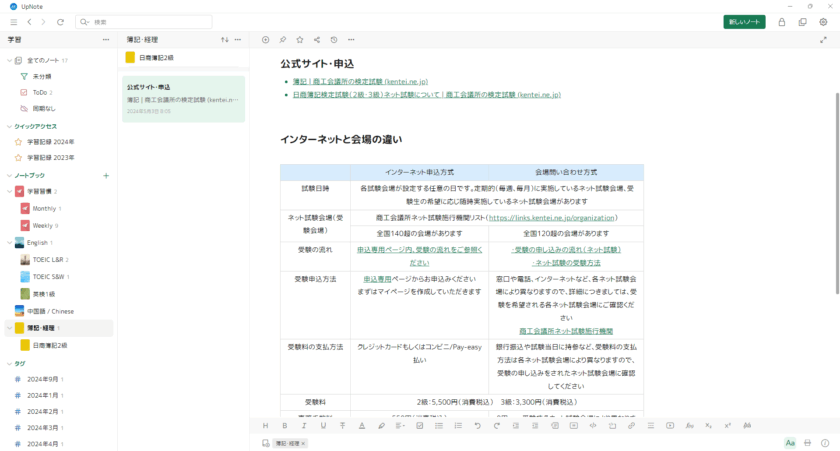
Task: Open the 簿記・経理 note list options menu
Action: pos(238,40)
